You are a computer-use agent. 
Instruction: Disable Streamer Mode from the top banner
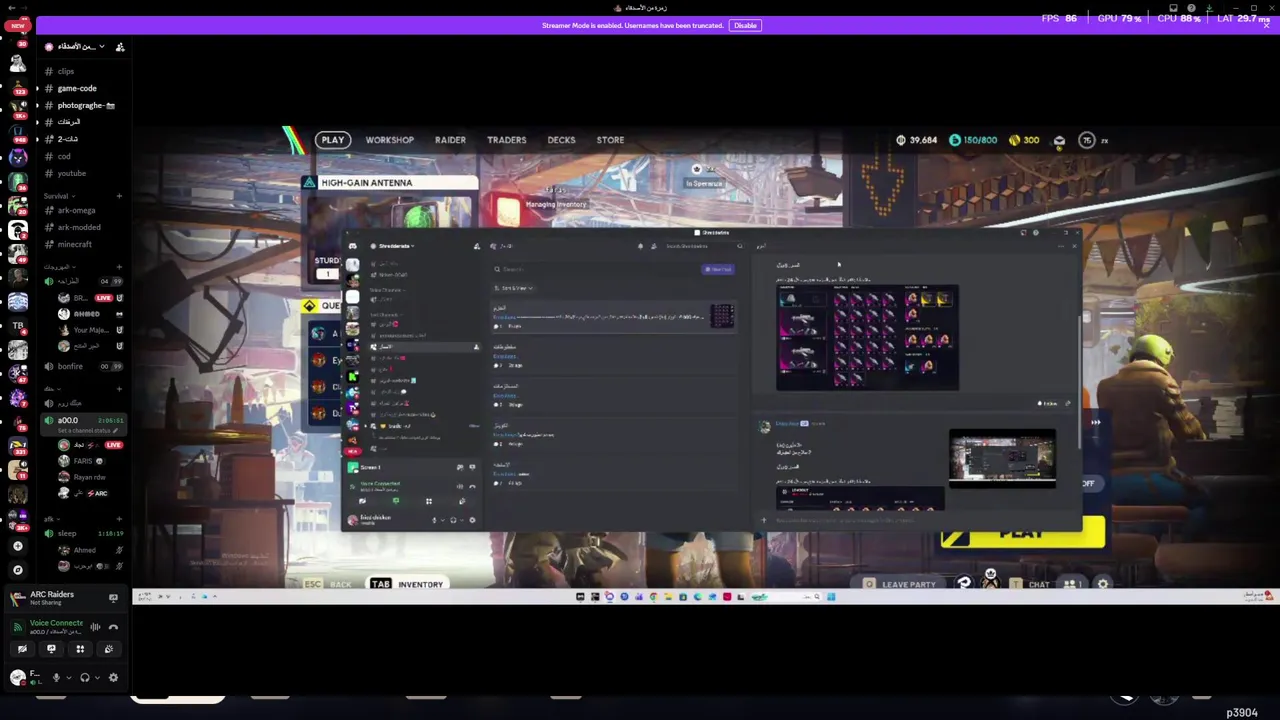pos(745,25)
